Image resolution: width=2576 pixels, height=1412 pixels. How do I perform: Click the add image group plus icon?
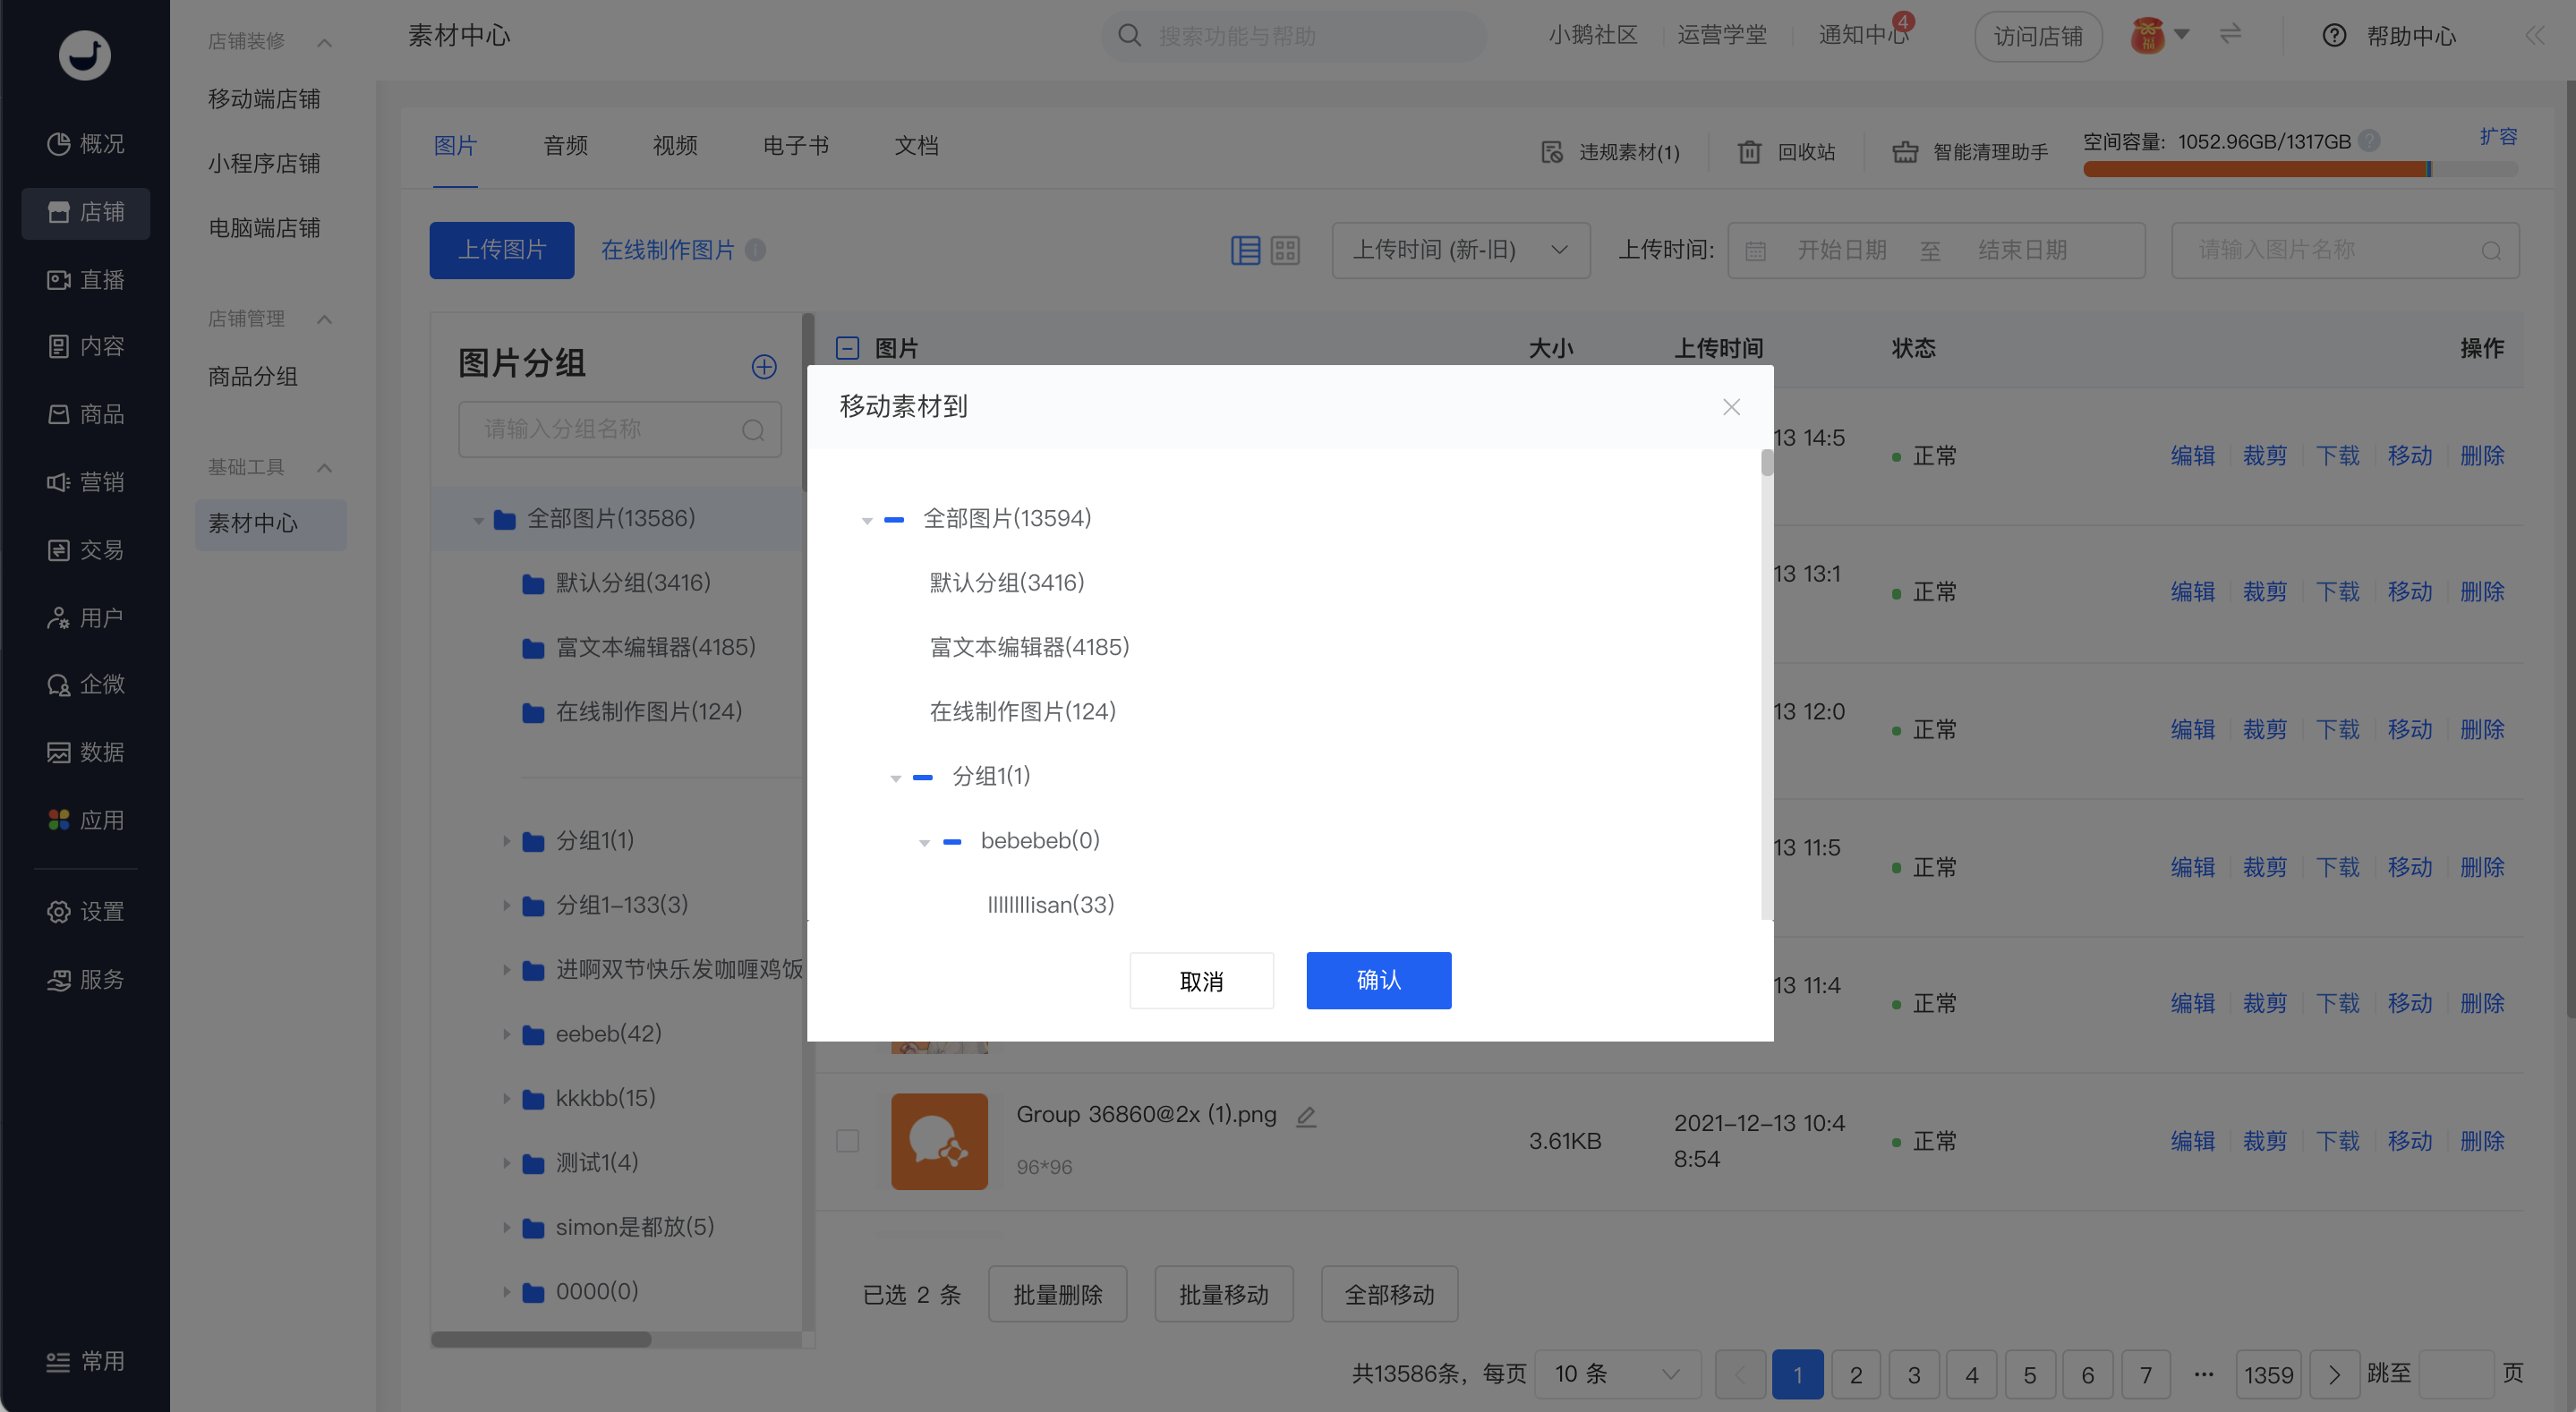(x=764, y=367)
